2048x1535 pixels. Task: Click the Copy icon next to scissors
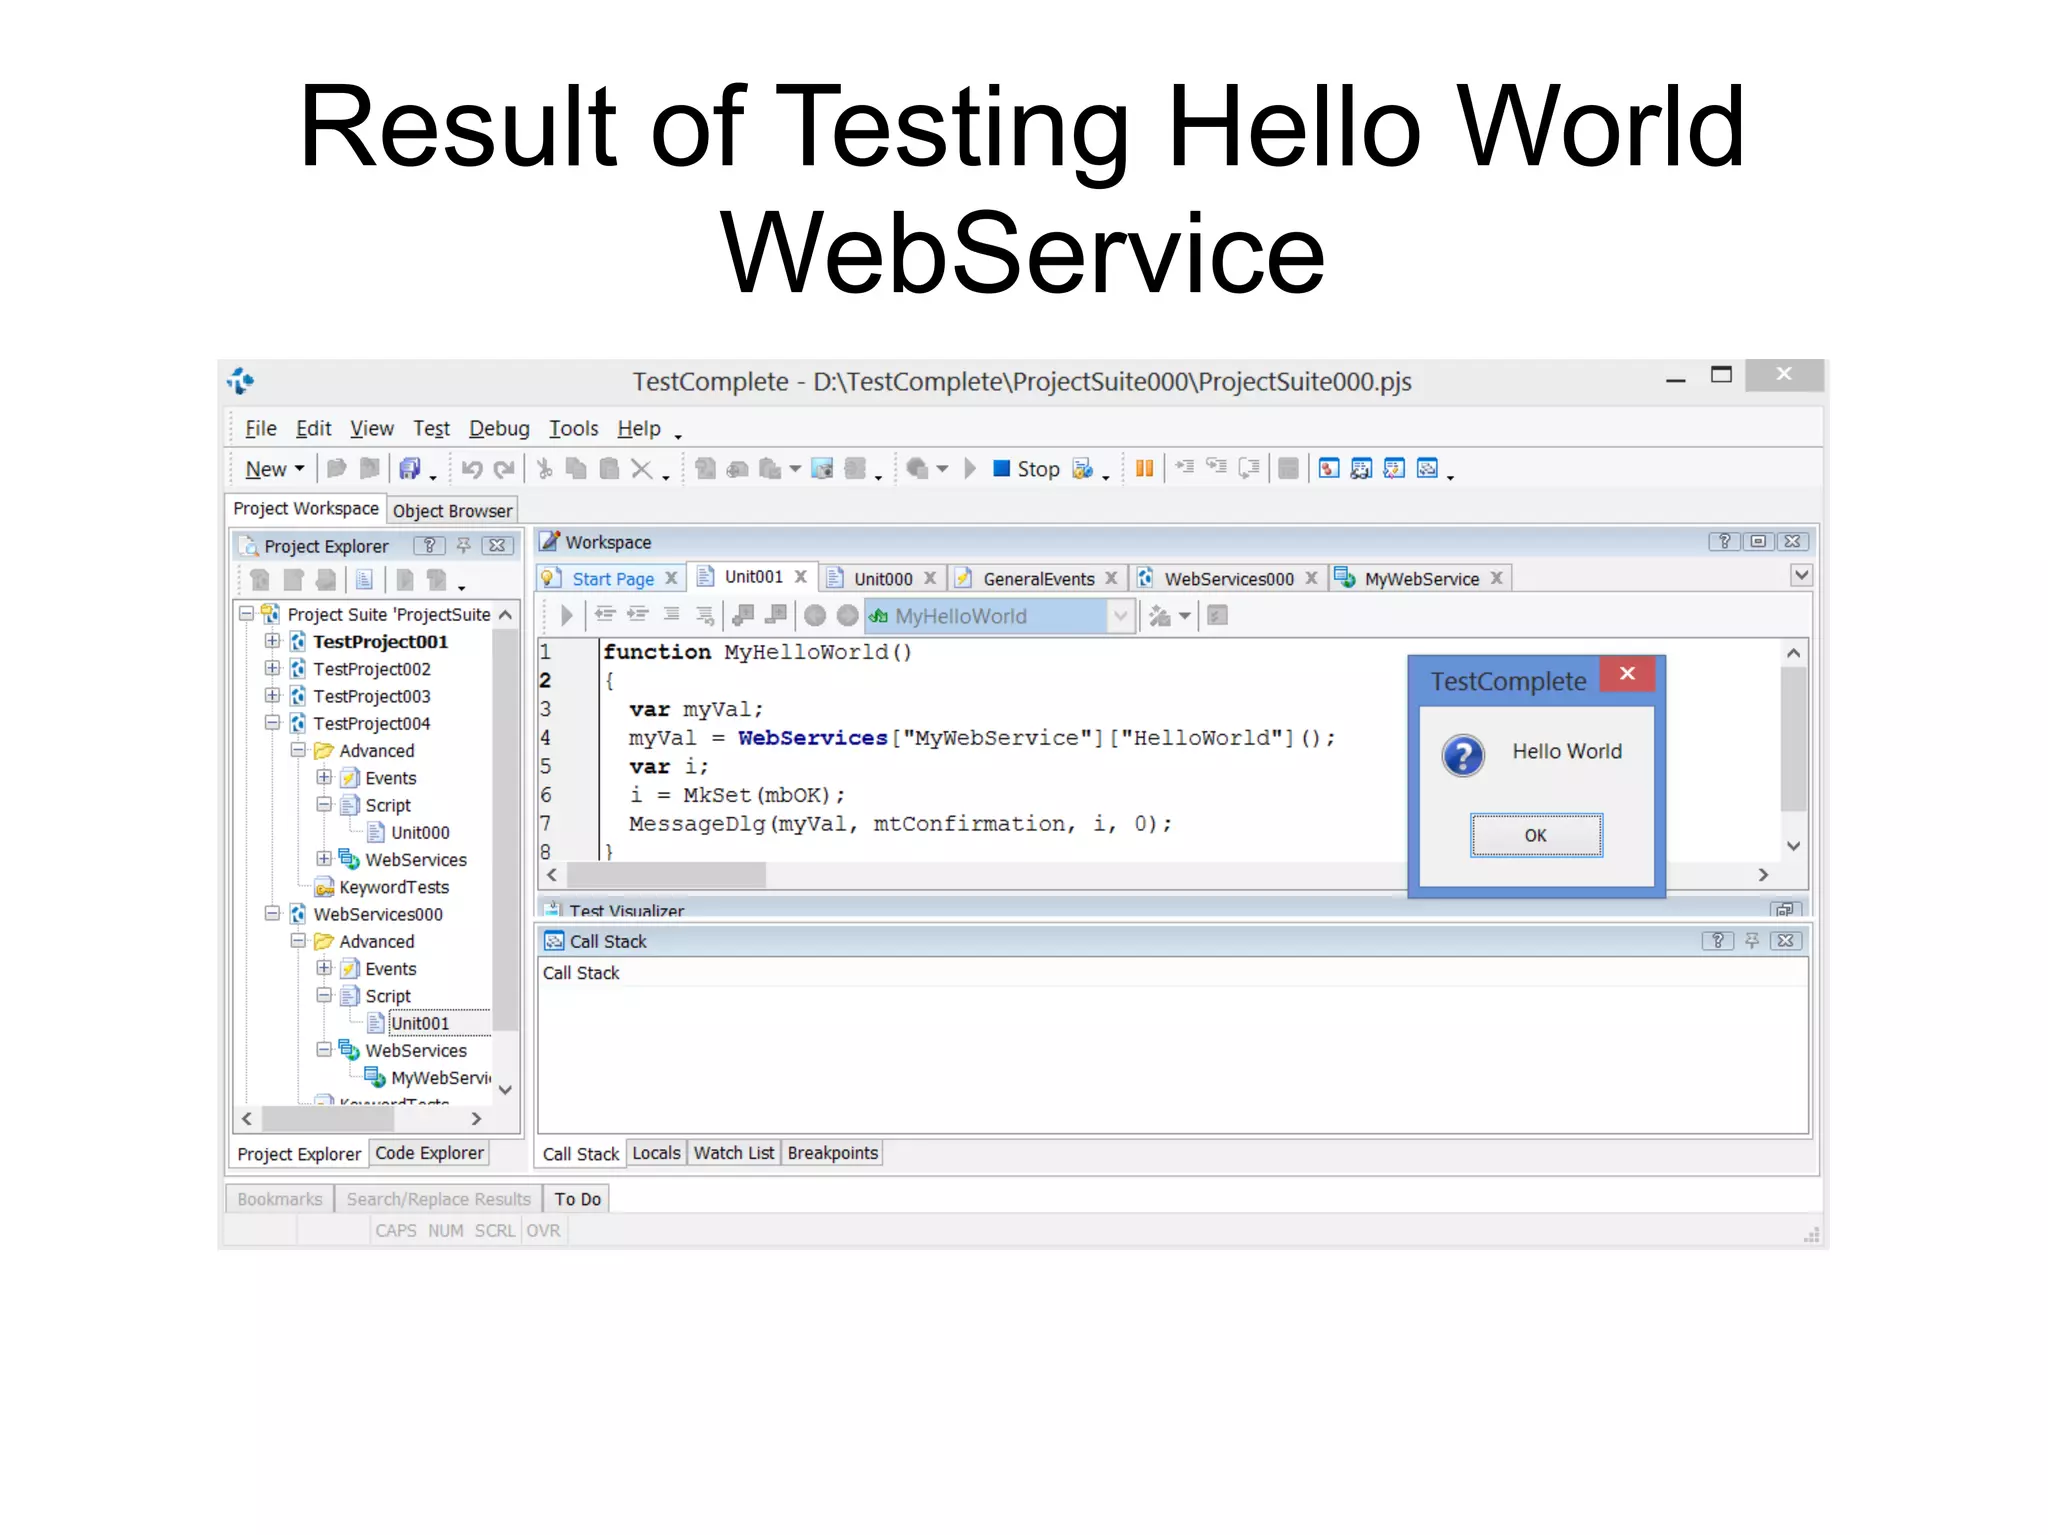576,469
